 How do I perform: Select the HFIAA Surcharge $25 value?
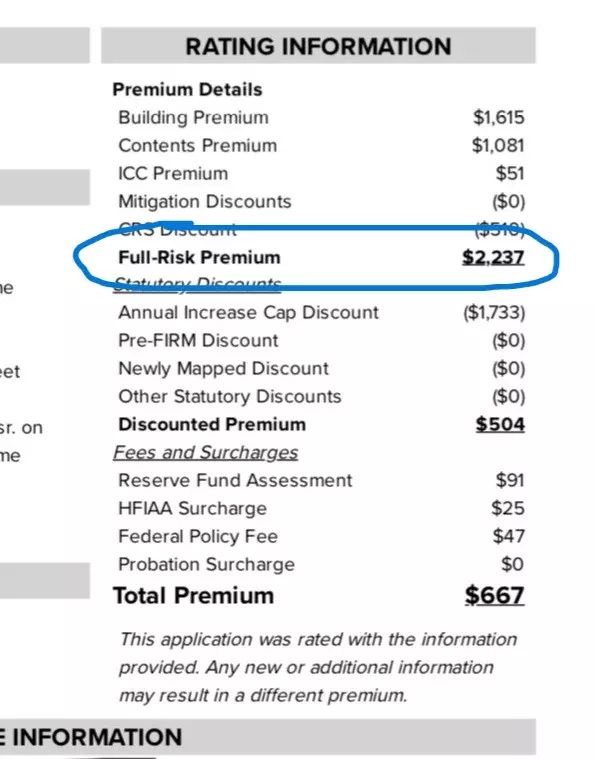(508, 508)
